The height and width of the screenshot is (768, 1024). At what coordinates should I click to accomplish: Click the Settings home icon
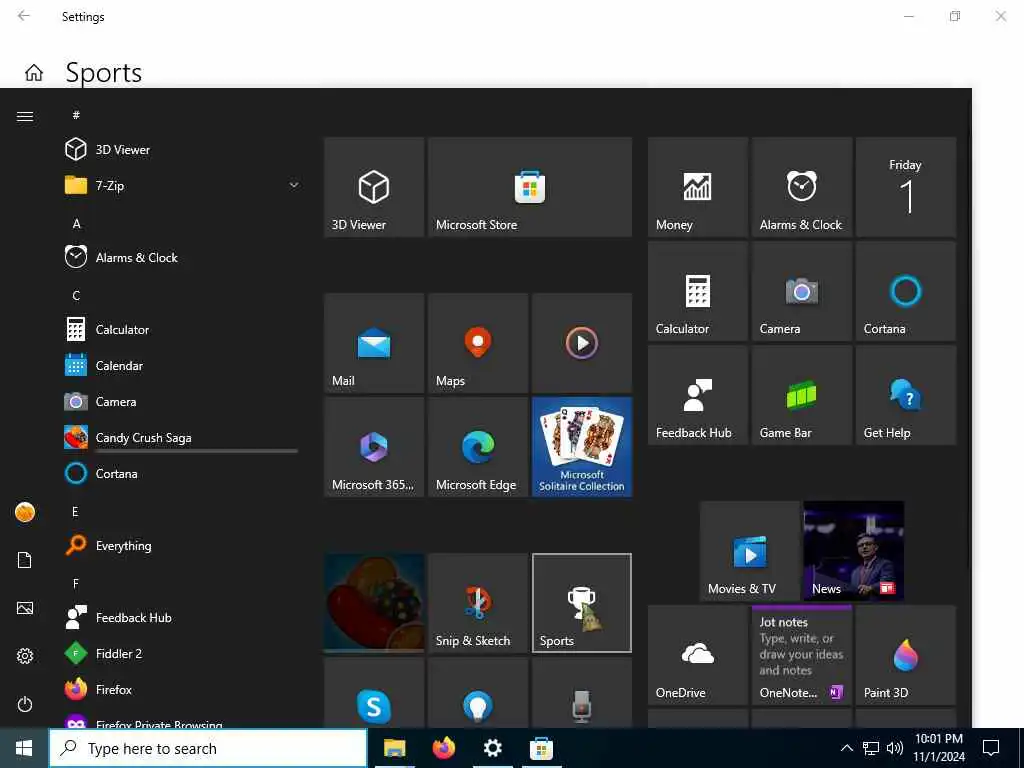(x=34, y=72)
